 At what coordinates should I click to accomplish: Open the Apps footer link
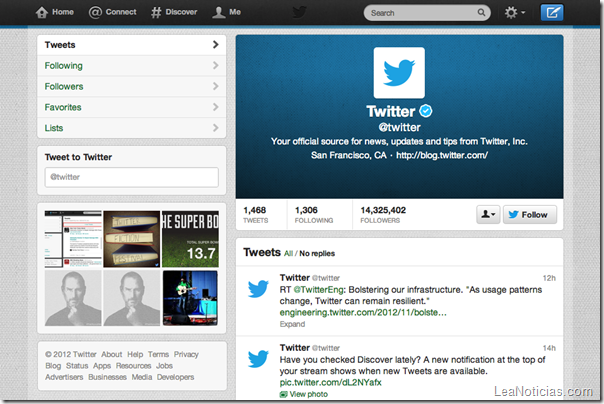tap(102, 366)
